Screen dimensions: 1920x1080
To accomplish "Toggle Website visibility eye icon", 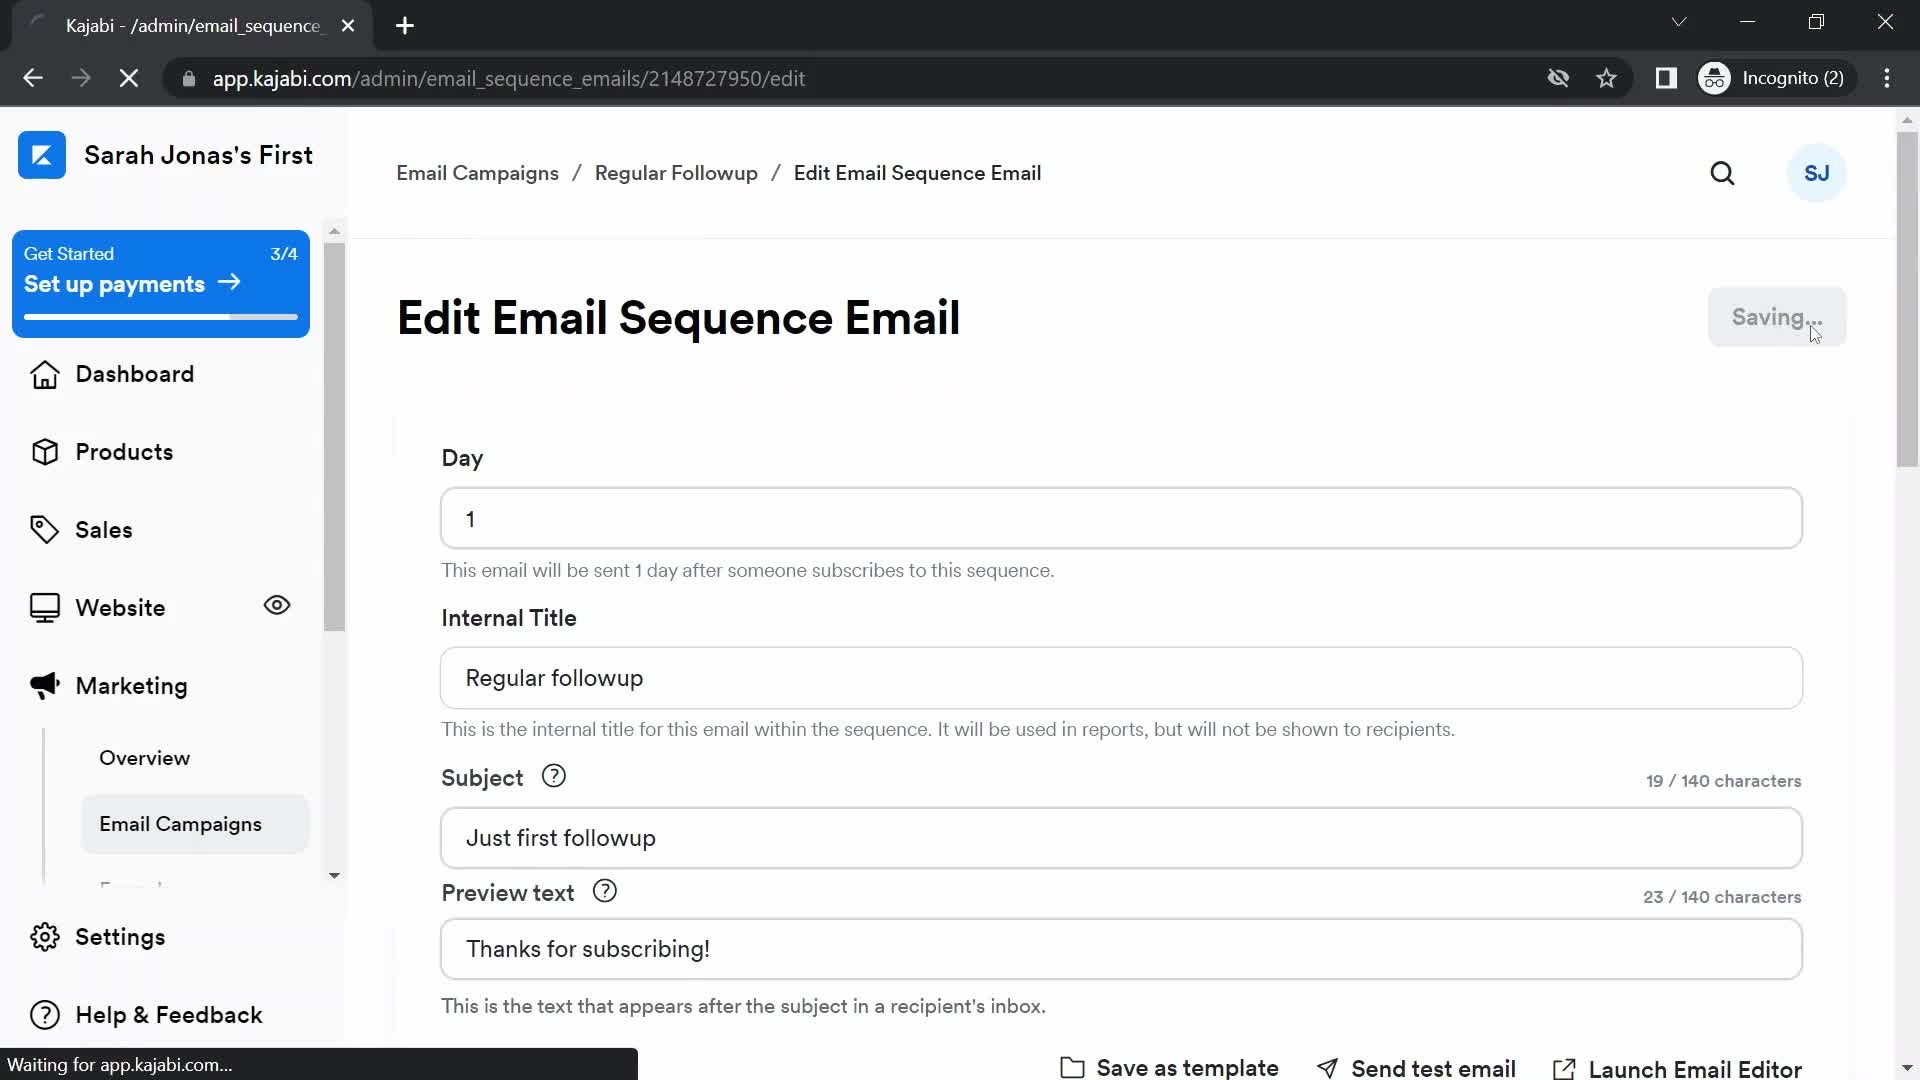I will pyautogui.click(x=278, y=605).
